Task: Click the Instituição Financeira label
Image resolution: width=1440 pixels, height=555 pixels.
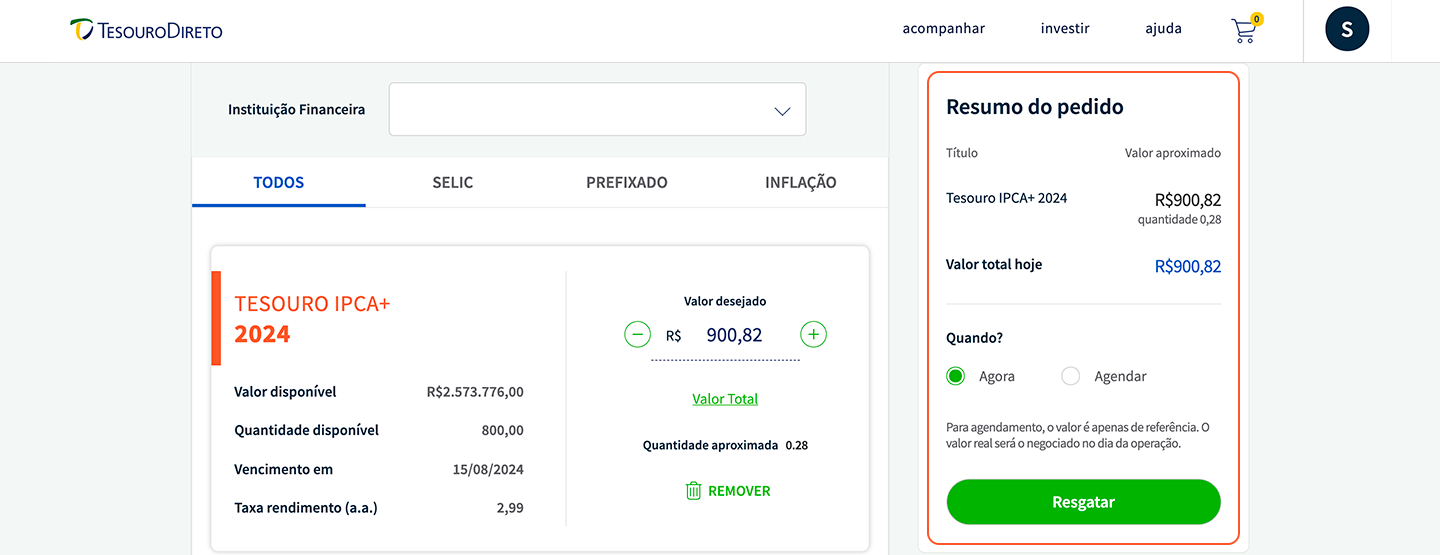Action: point(296,109)
